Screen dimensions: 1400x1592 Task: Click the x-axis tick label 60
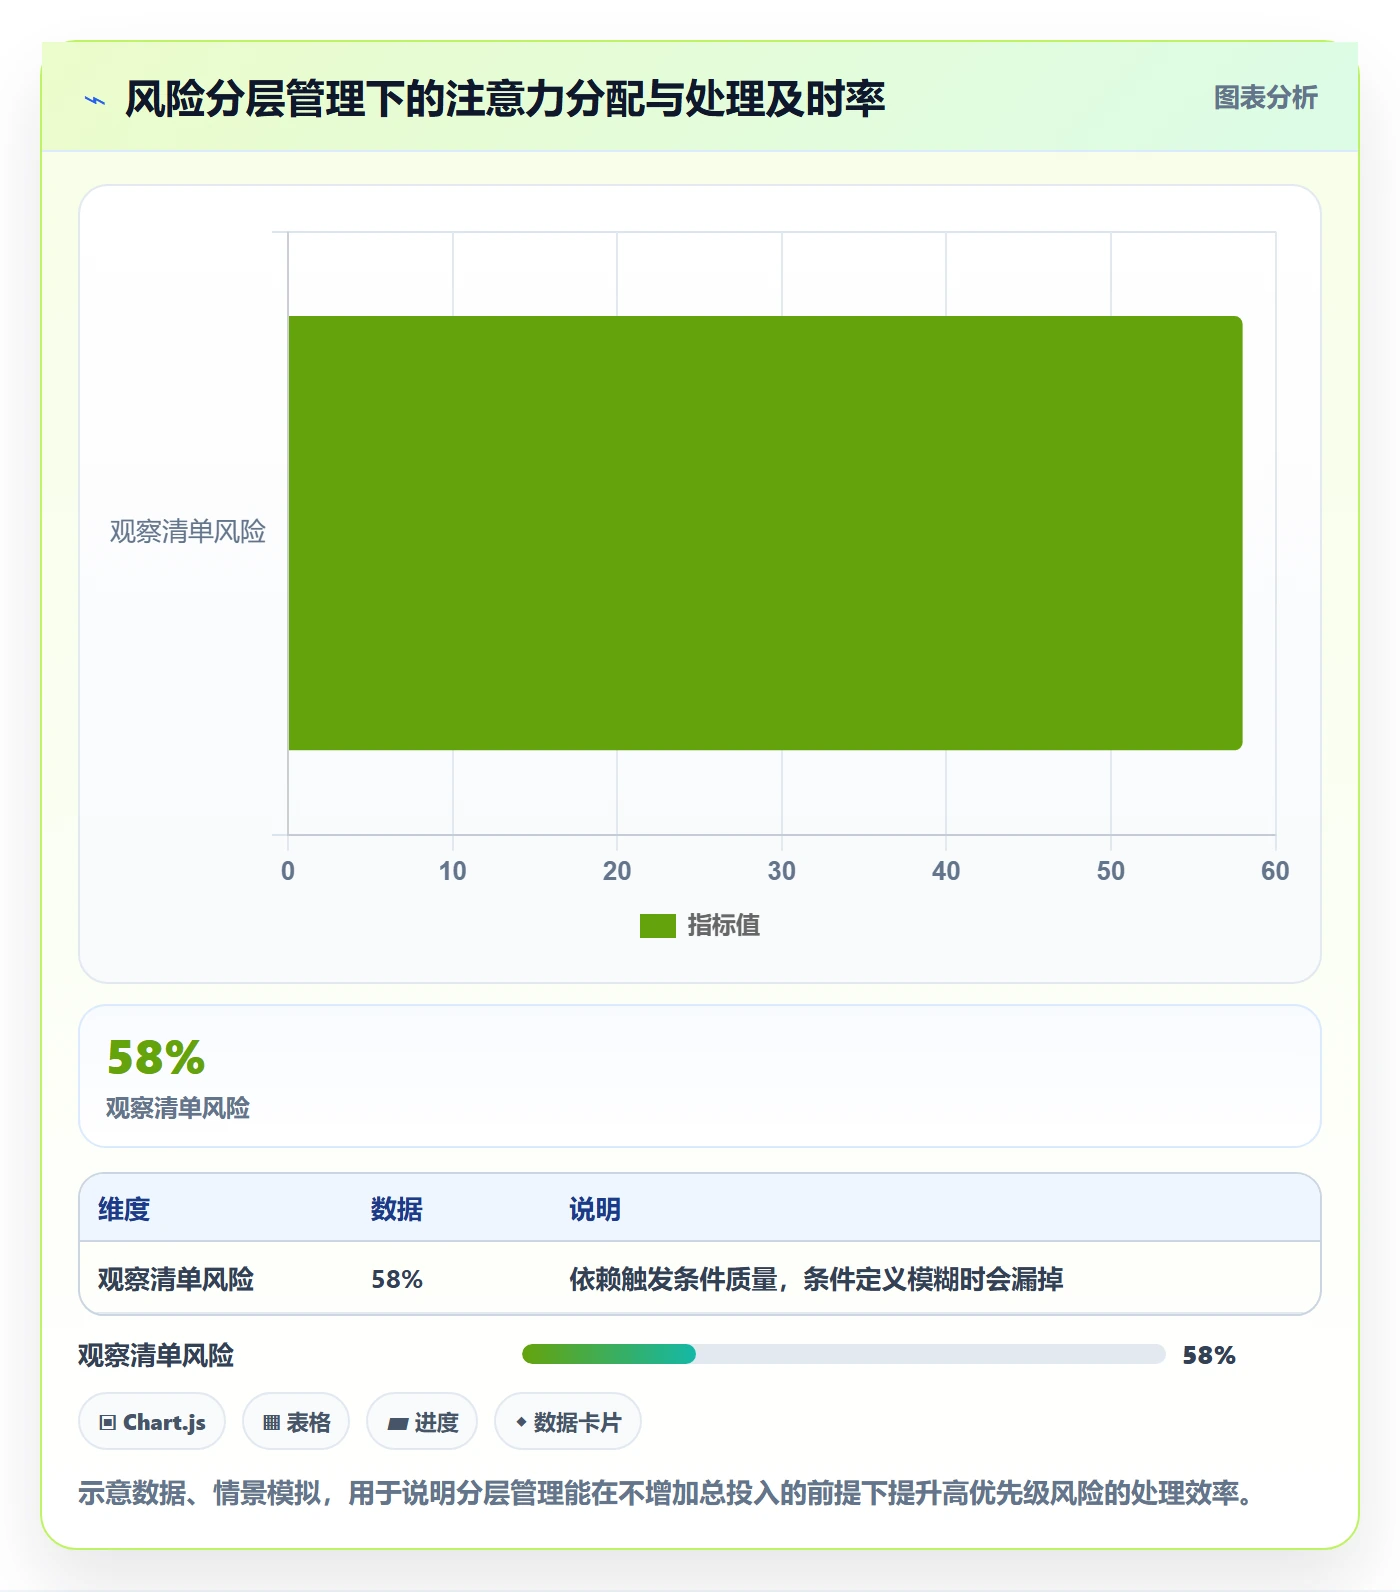coord(1275,871)
